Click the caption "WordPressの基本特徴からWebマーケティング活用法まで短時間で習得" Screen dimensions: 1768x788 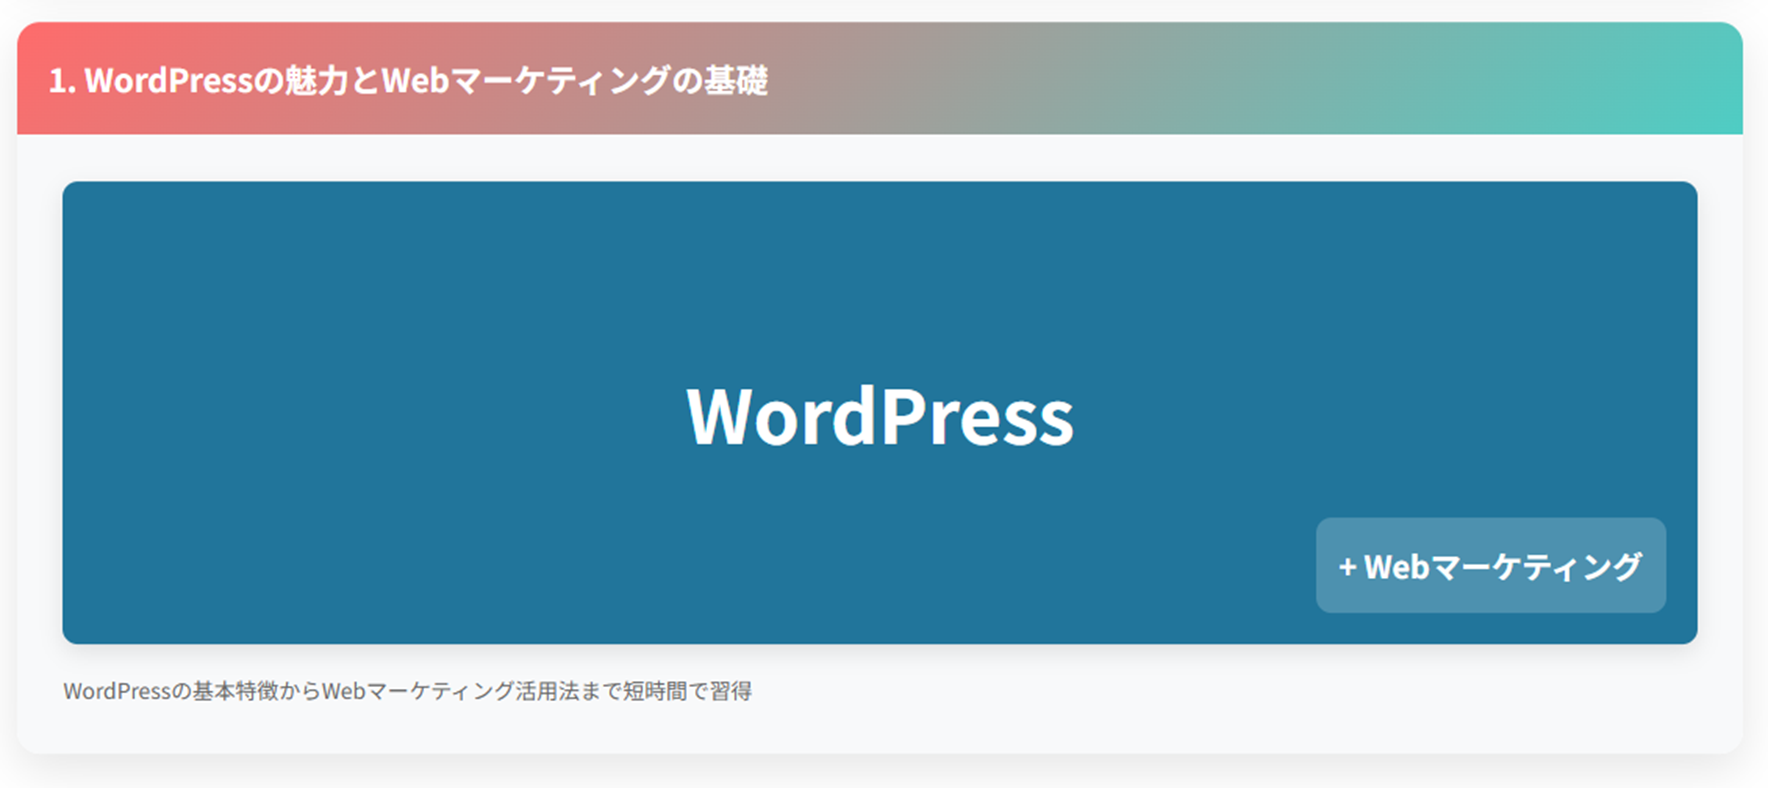[x=408, y=691]
